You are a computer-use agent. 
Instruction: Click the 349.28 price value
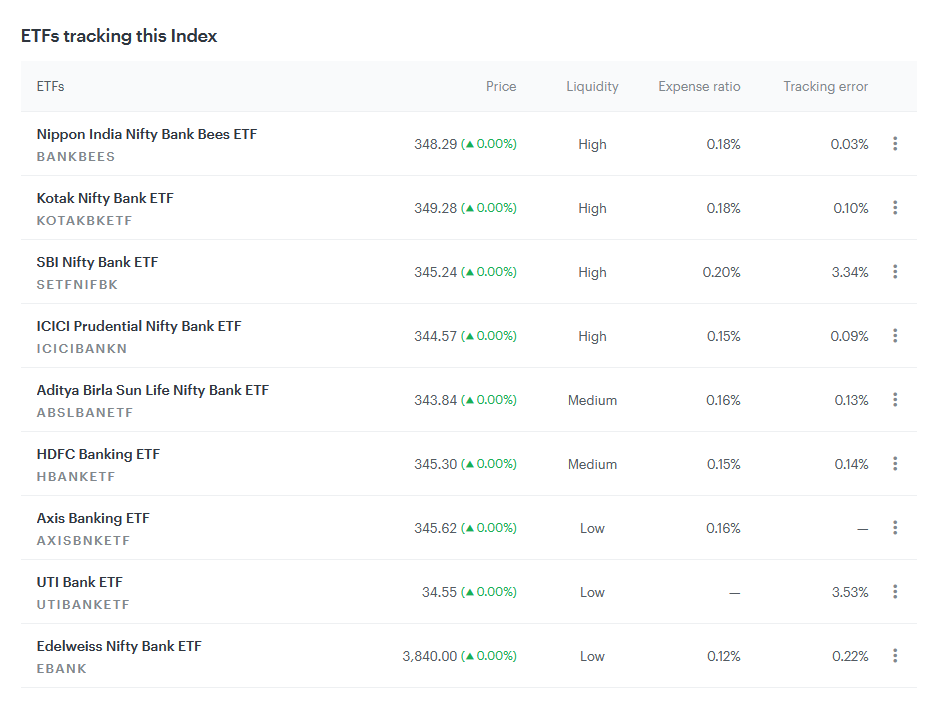pos(436,208)
